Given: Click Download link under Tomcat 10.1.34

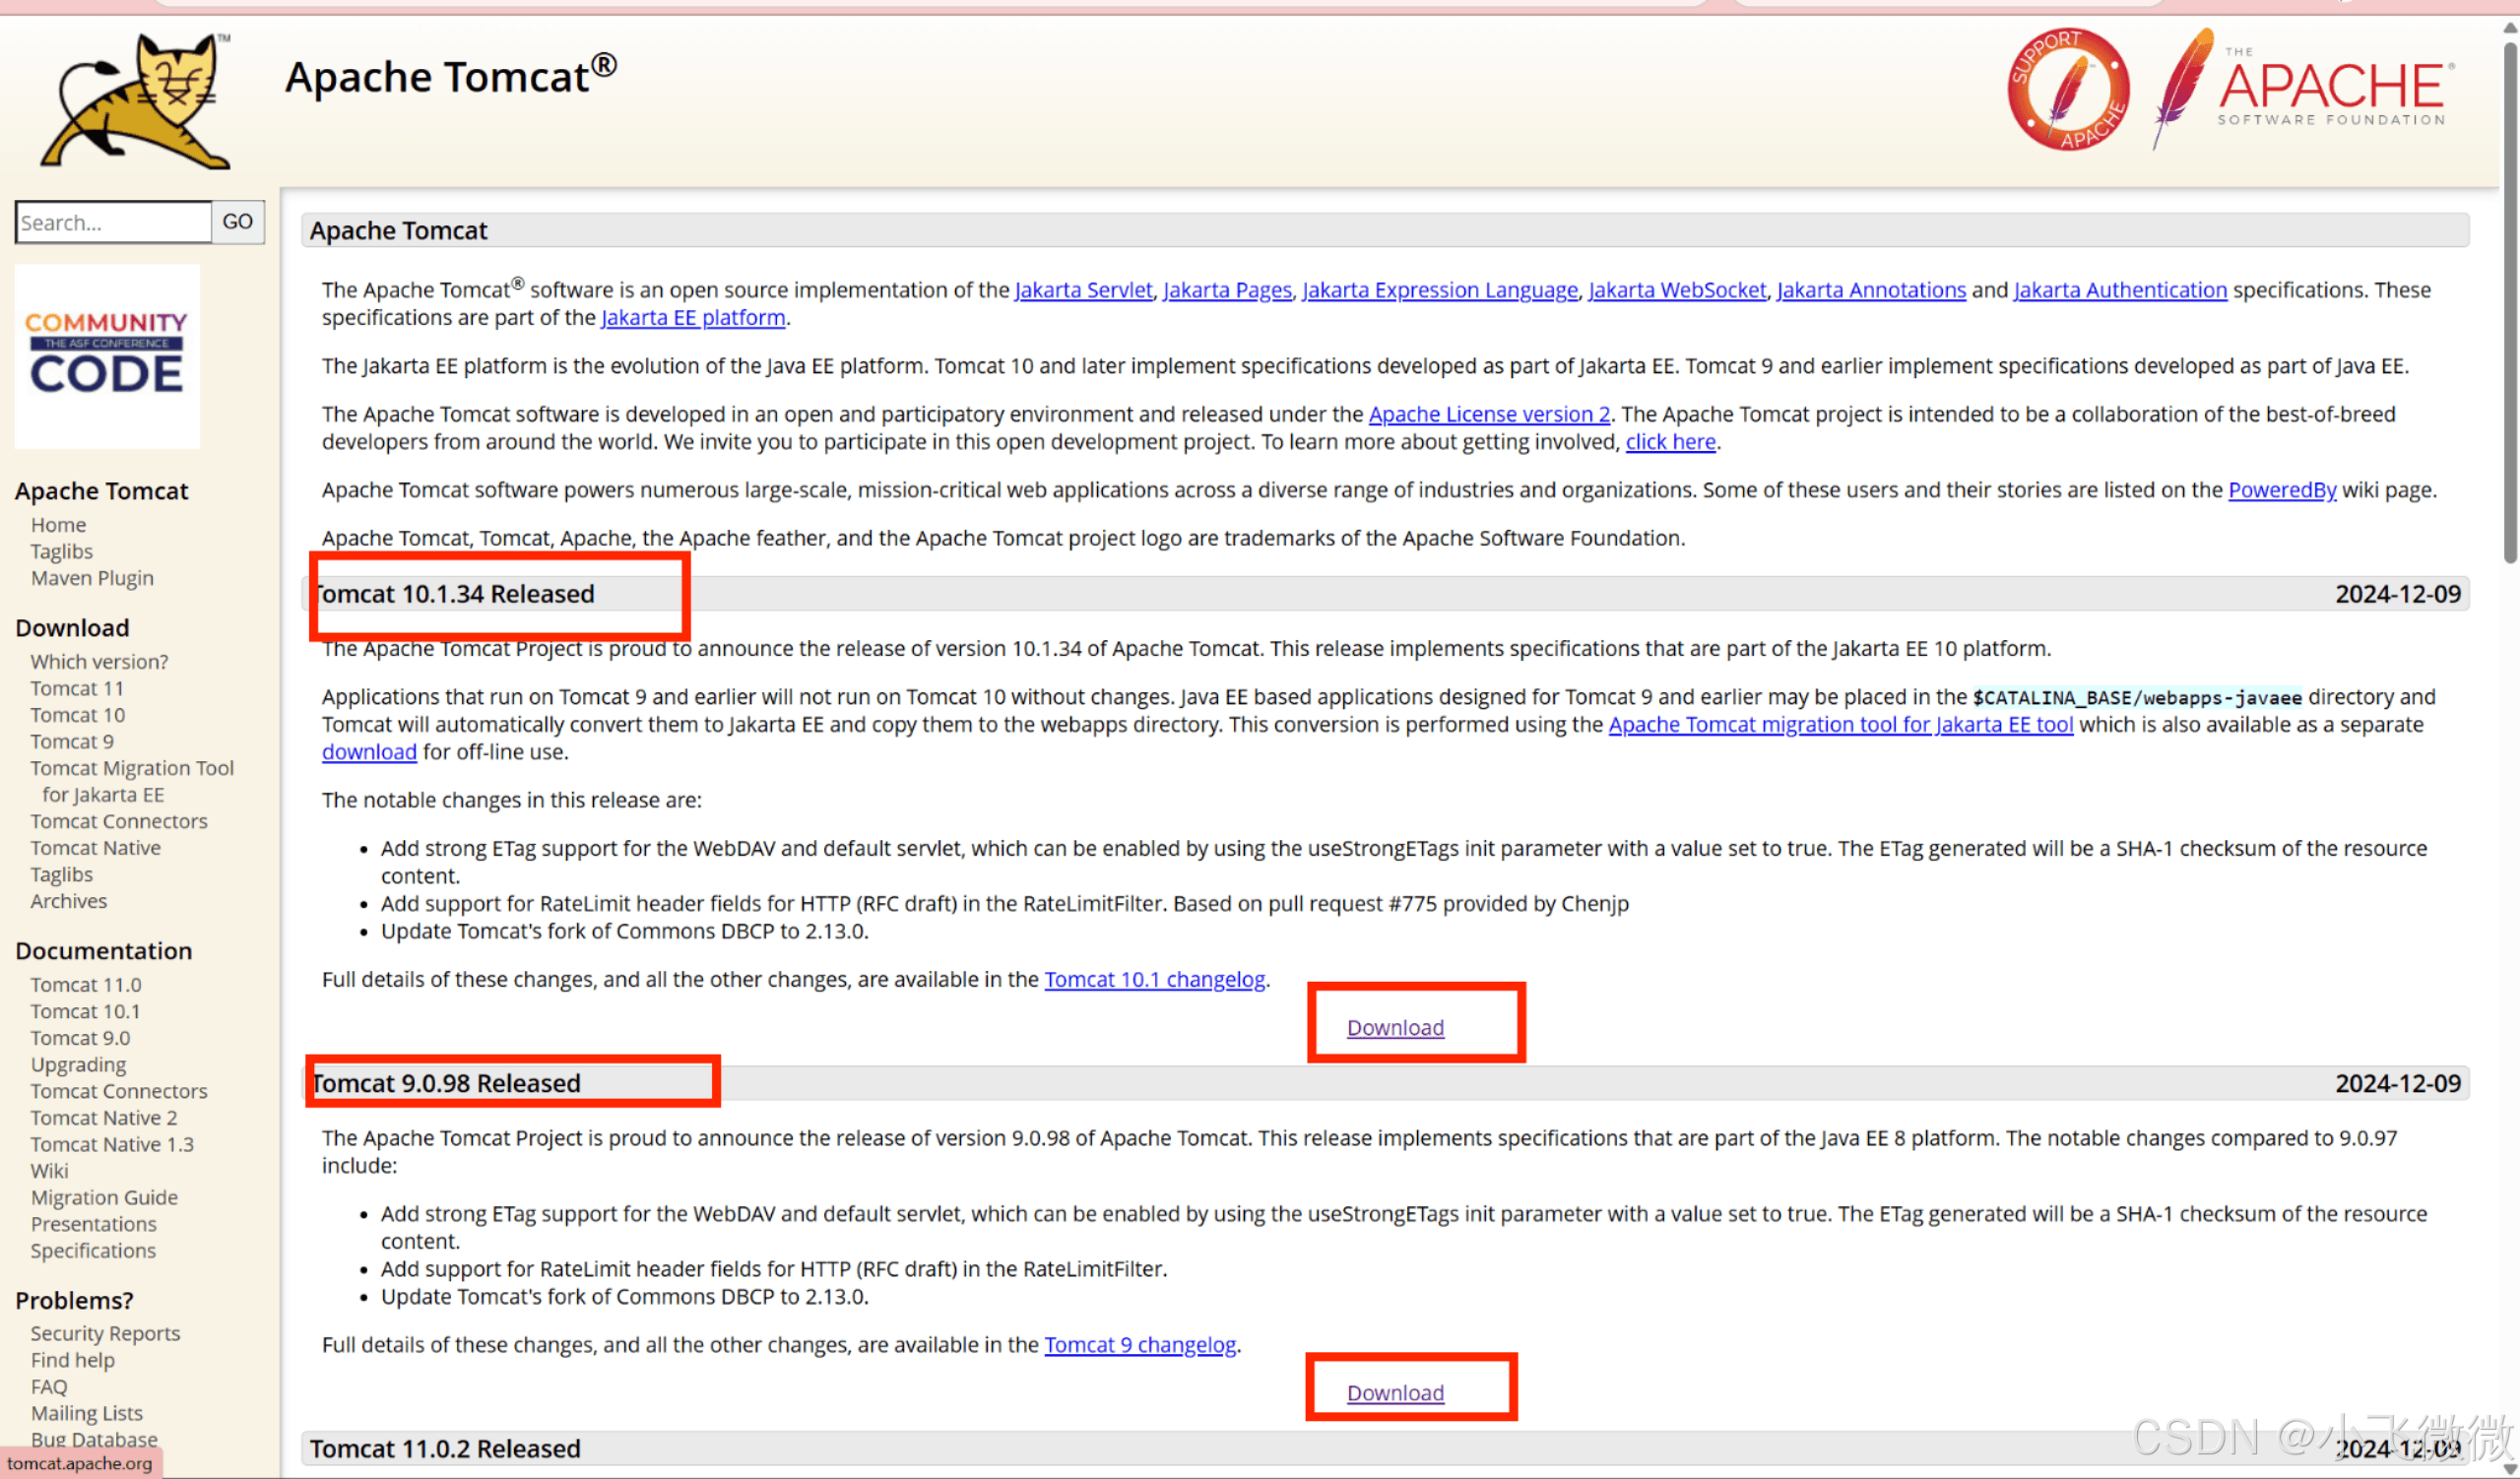Looking at the screenshot, I should click(x=1395, y=1028).
